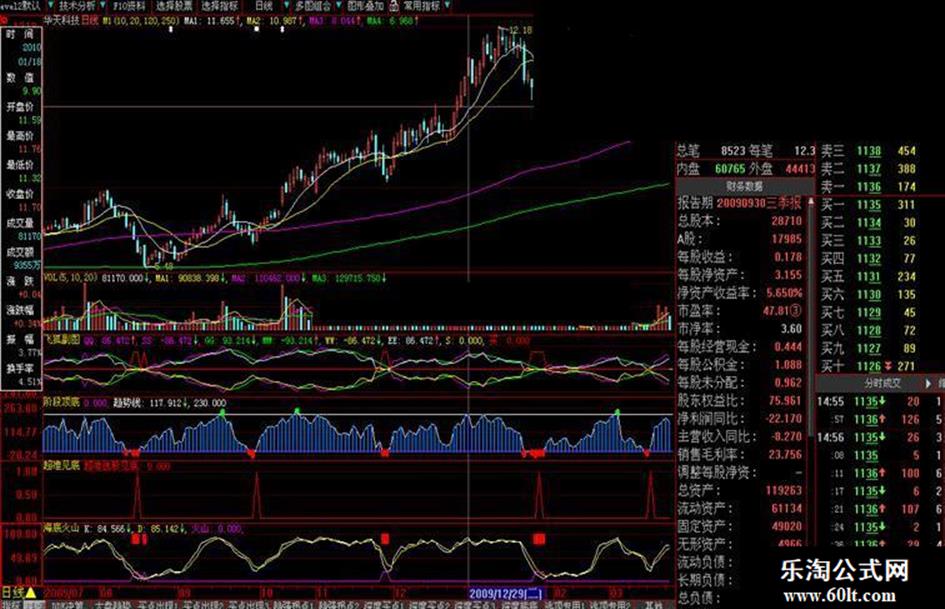Viewport: 945px width, 609px height.
Task: Click the 华天科技 stock name
Action: (x=61, y=21)
